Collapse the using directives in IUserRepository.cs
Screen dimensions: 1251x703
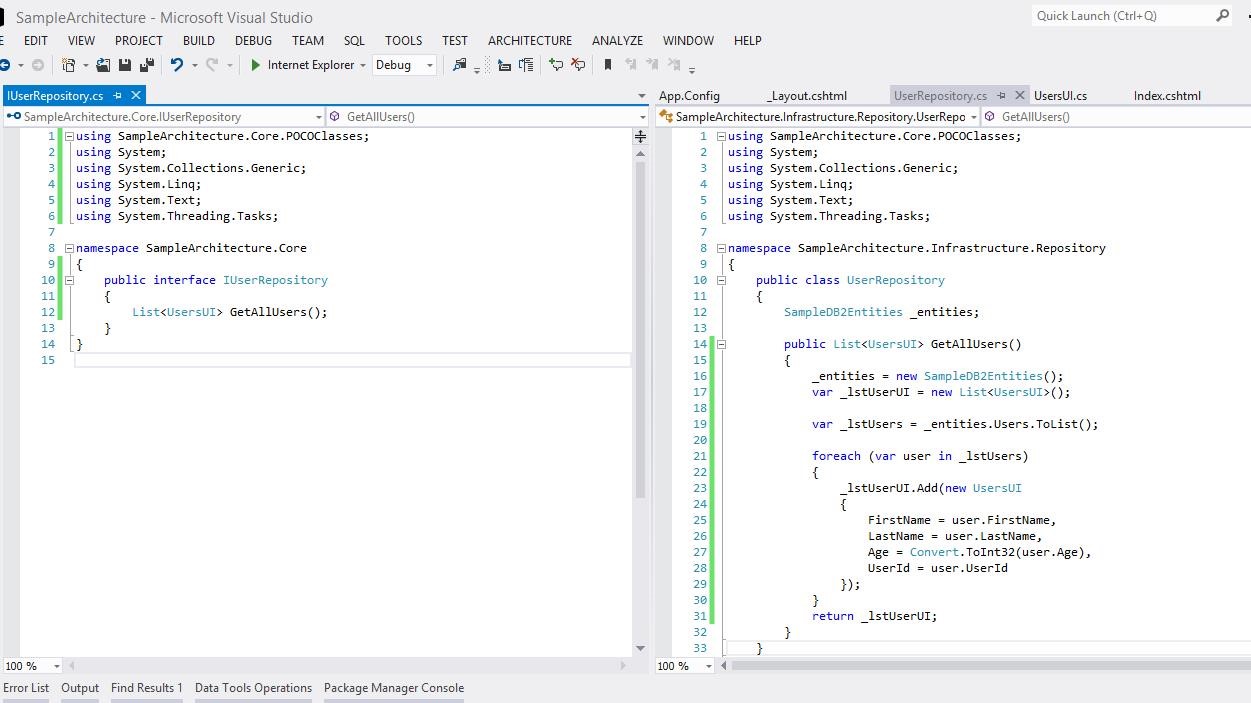click(69, 136)
